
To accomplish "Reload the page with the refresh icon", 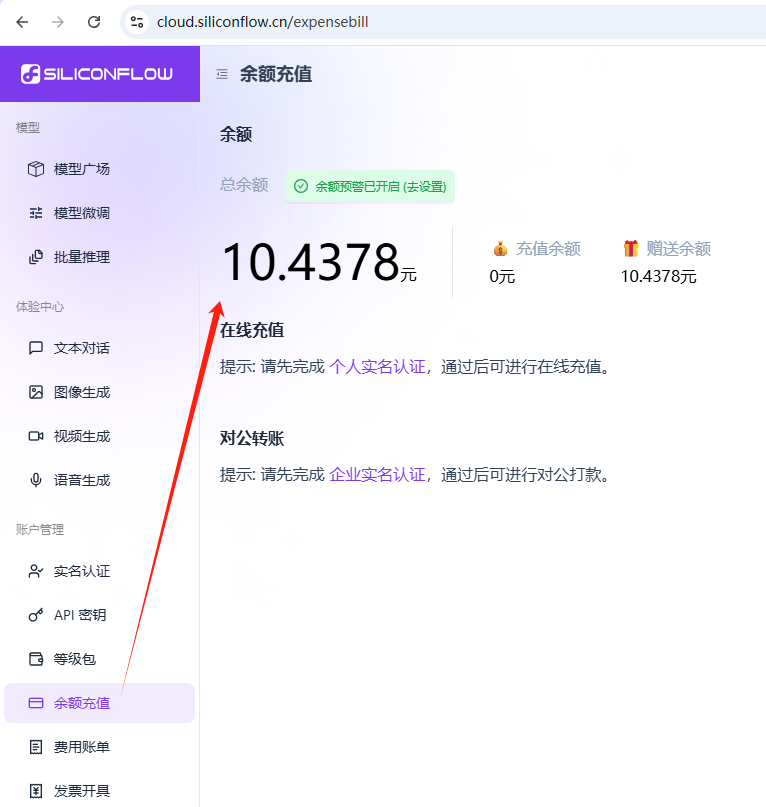I will 94,22.
